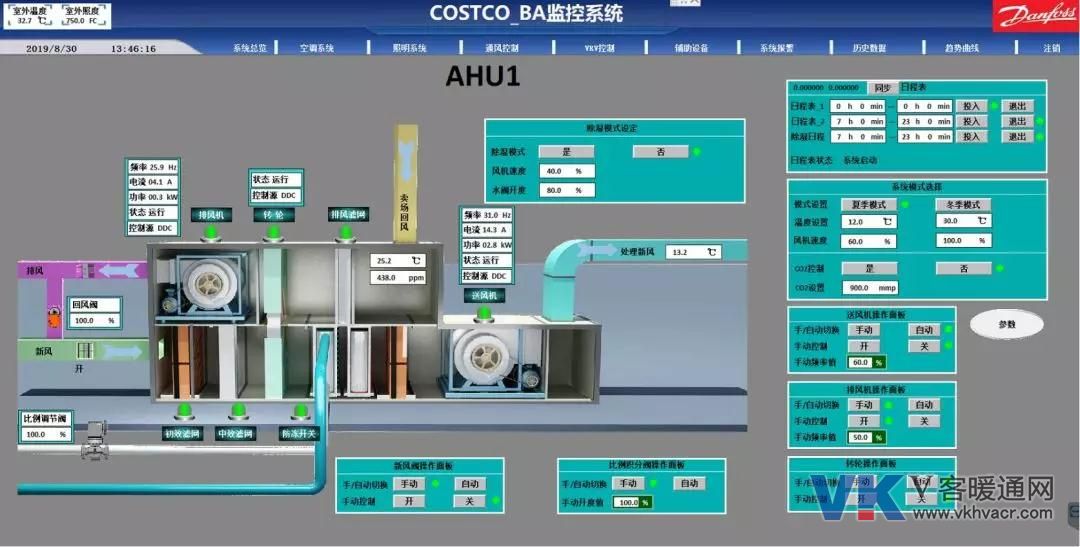Click the return air 438.0 ppm reading
The image size is (1080, 547).
point(398,278)
